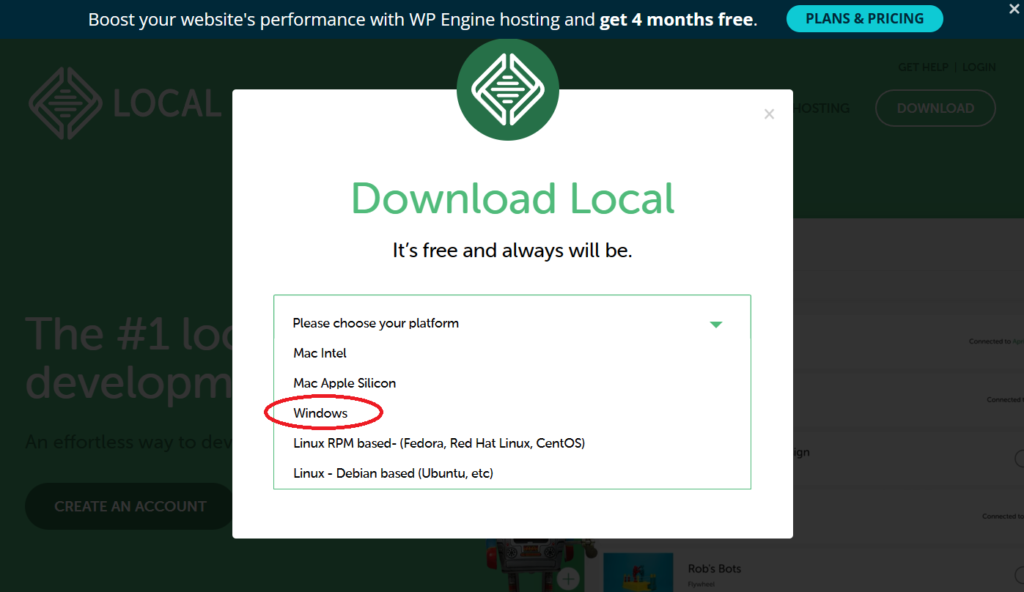The image size is (1024, 592).
Task: Open the platform dropdown arrow
Action: coord(716,324)
